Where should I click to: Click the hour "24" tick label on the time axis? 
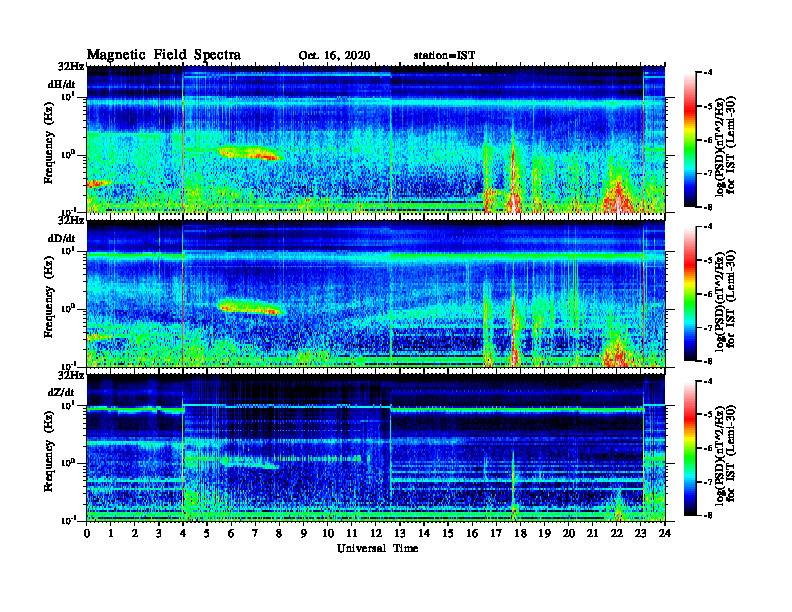(665, 534)
